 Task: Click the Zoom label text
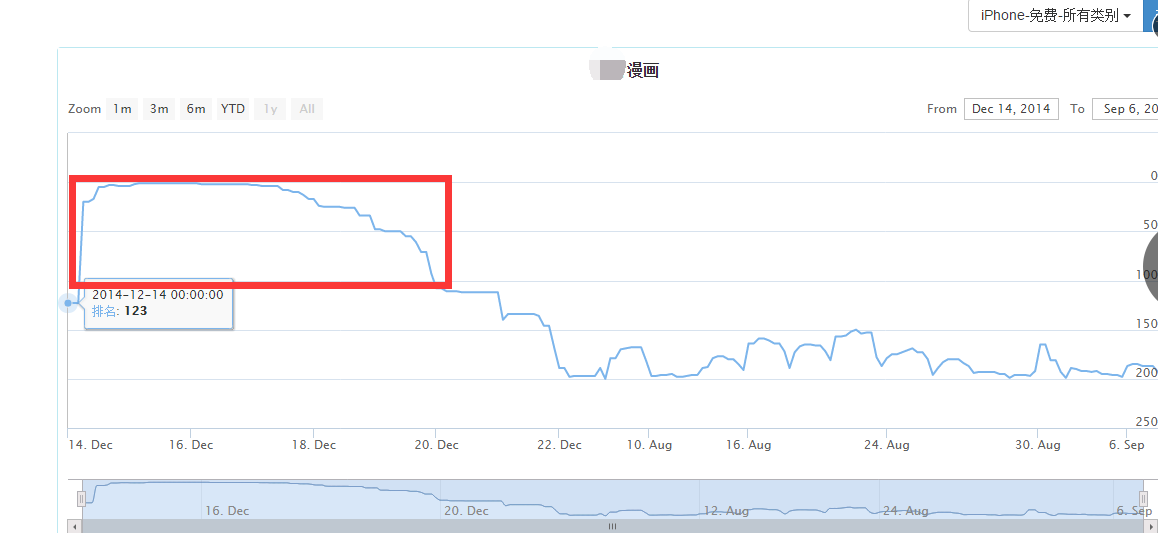pos(84,109)
